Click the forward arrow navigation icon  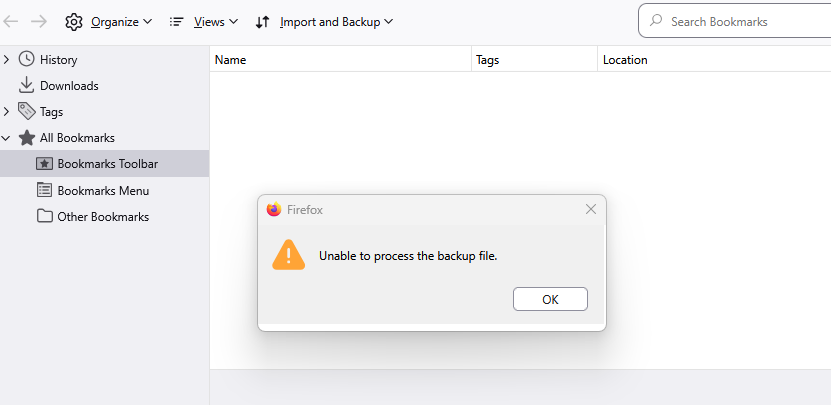(39, 21)
